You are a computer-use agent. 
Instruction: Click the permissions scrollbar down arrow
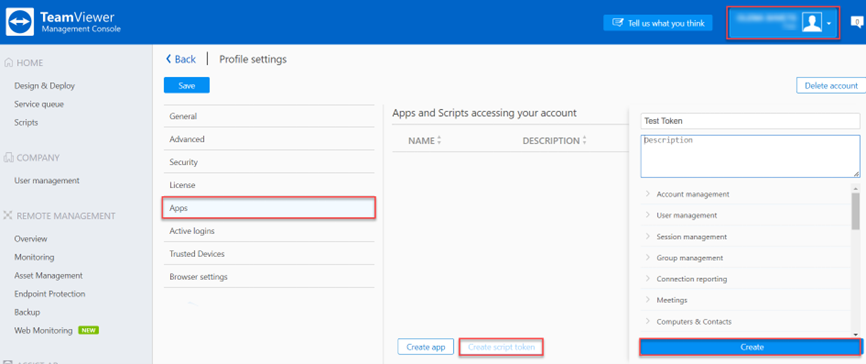(x=856, y=335)
